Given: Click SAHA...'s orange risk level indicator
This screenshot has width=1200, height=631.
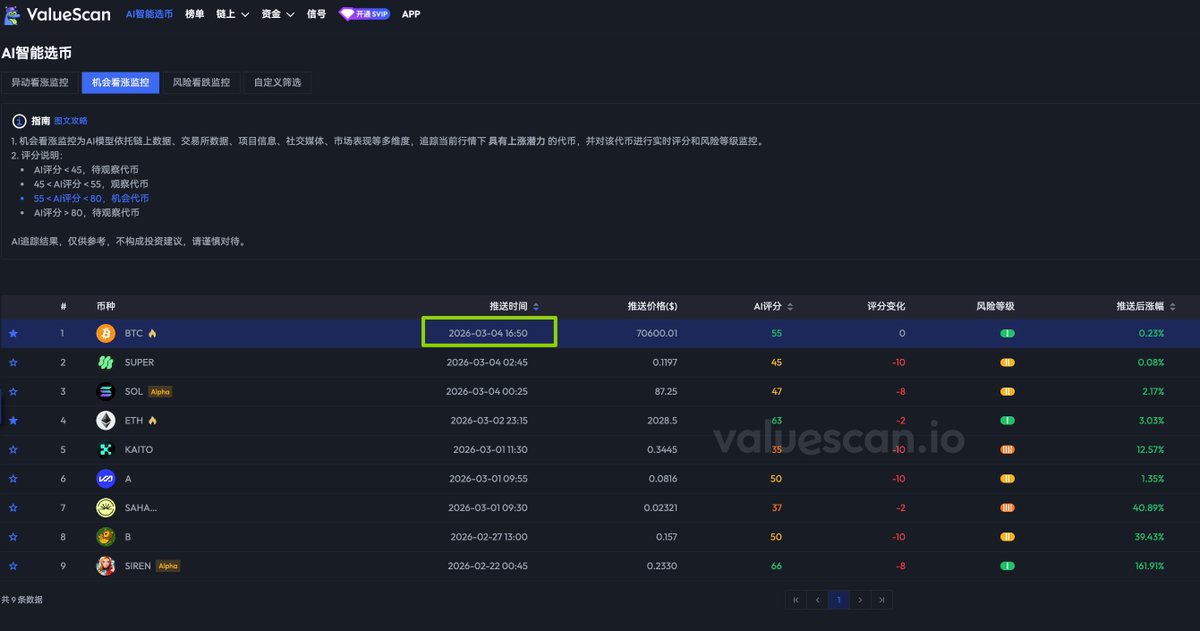Looking at the screenshot, I should tap(1007, 508).
